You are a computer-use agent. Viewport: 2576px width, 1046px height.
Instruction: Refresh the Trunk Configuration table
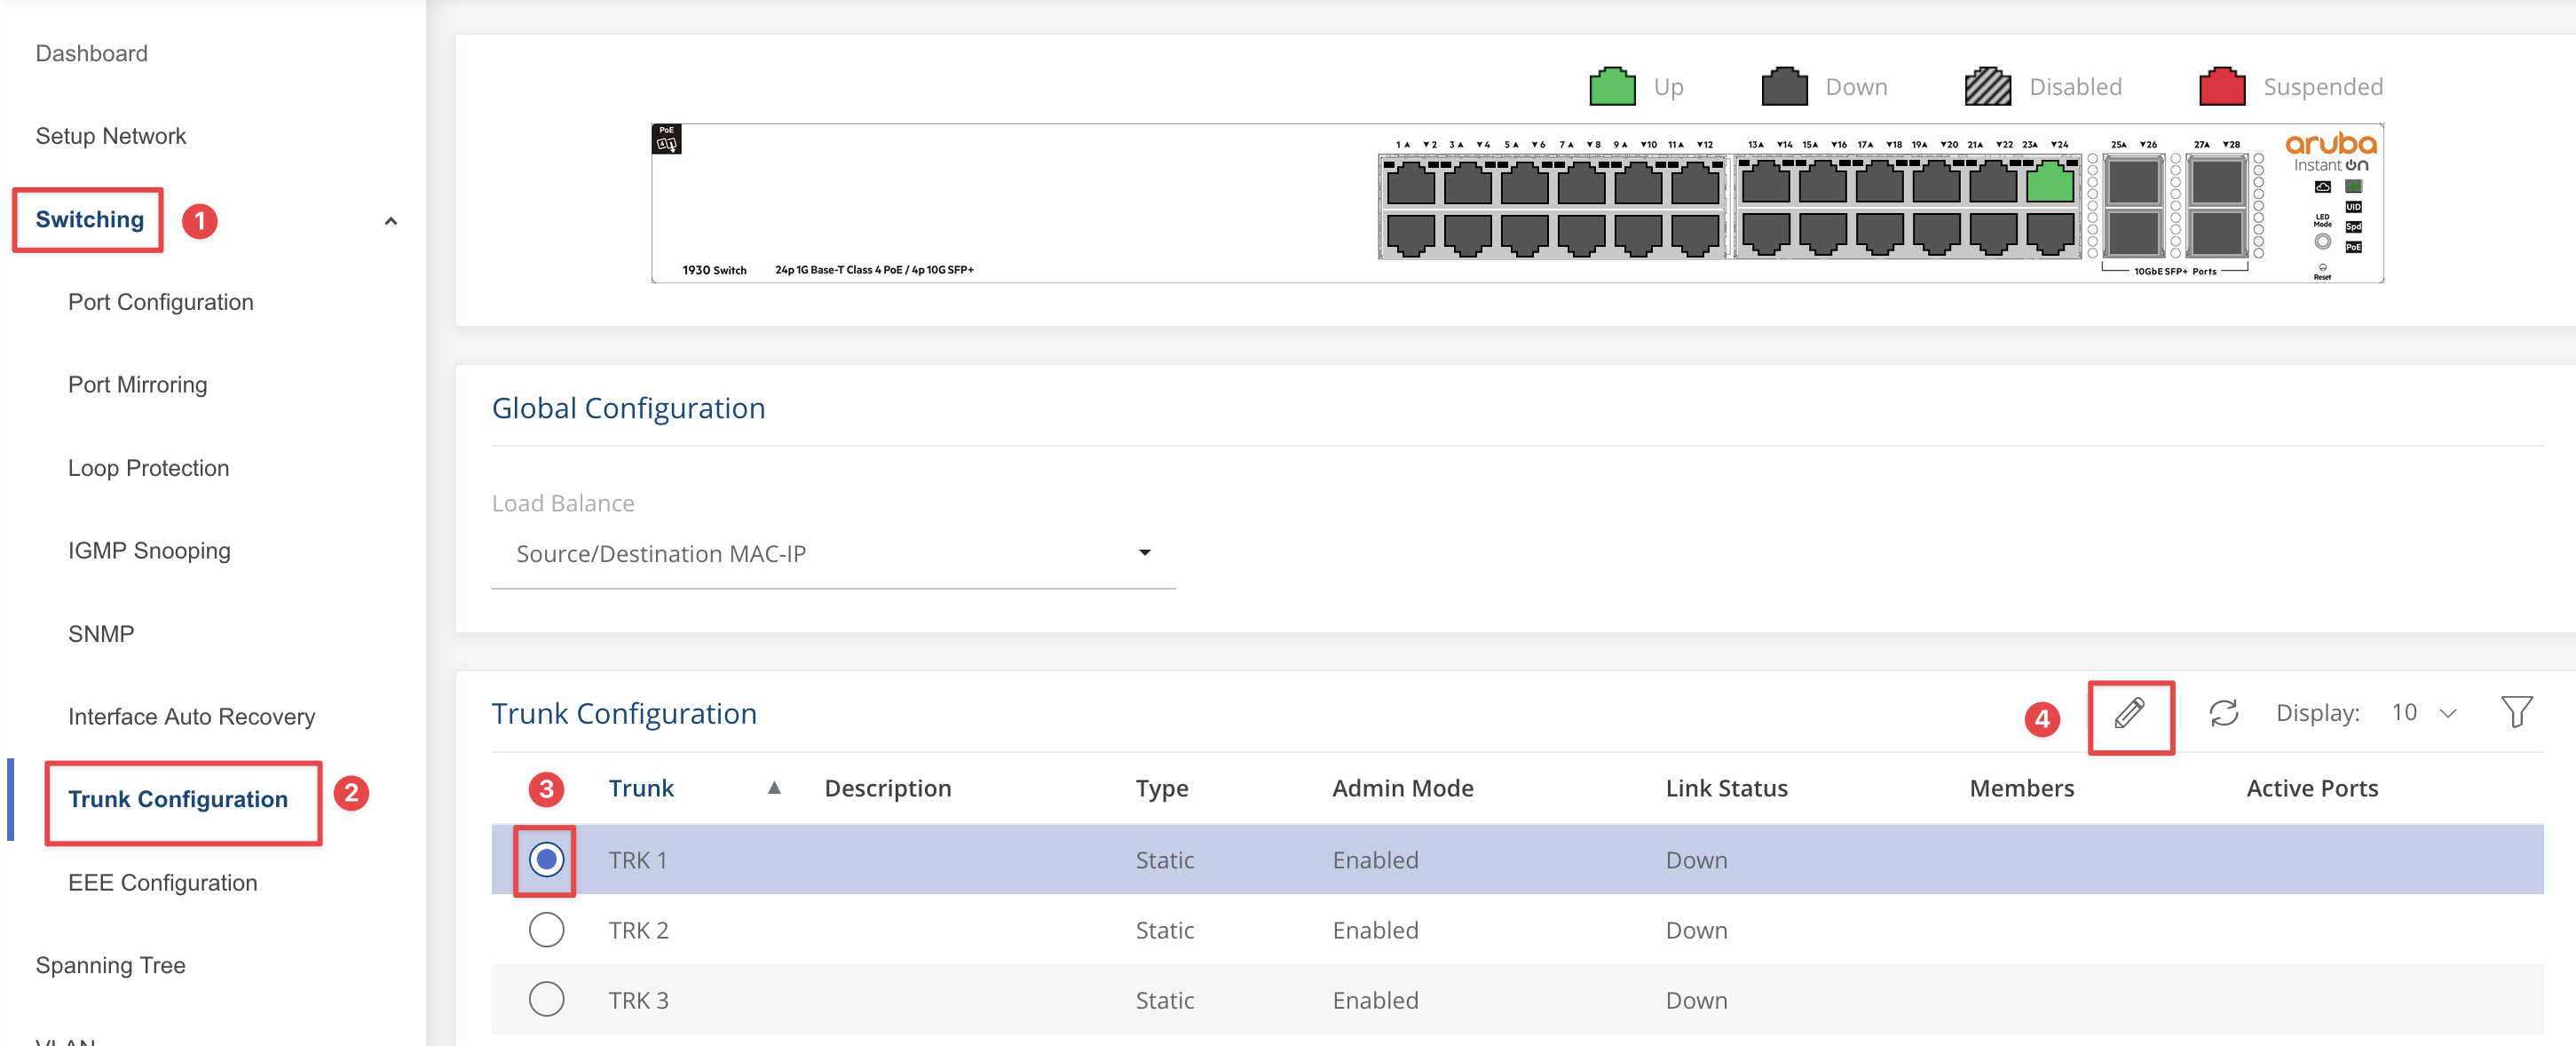(2223, 713)
